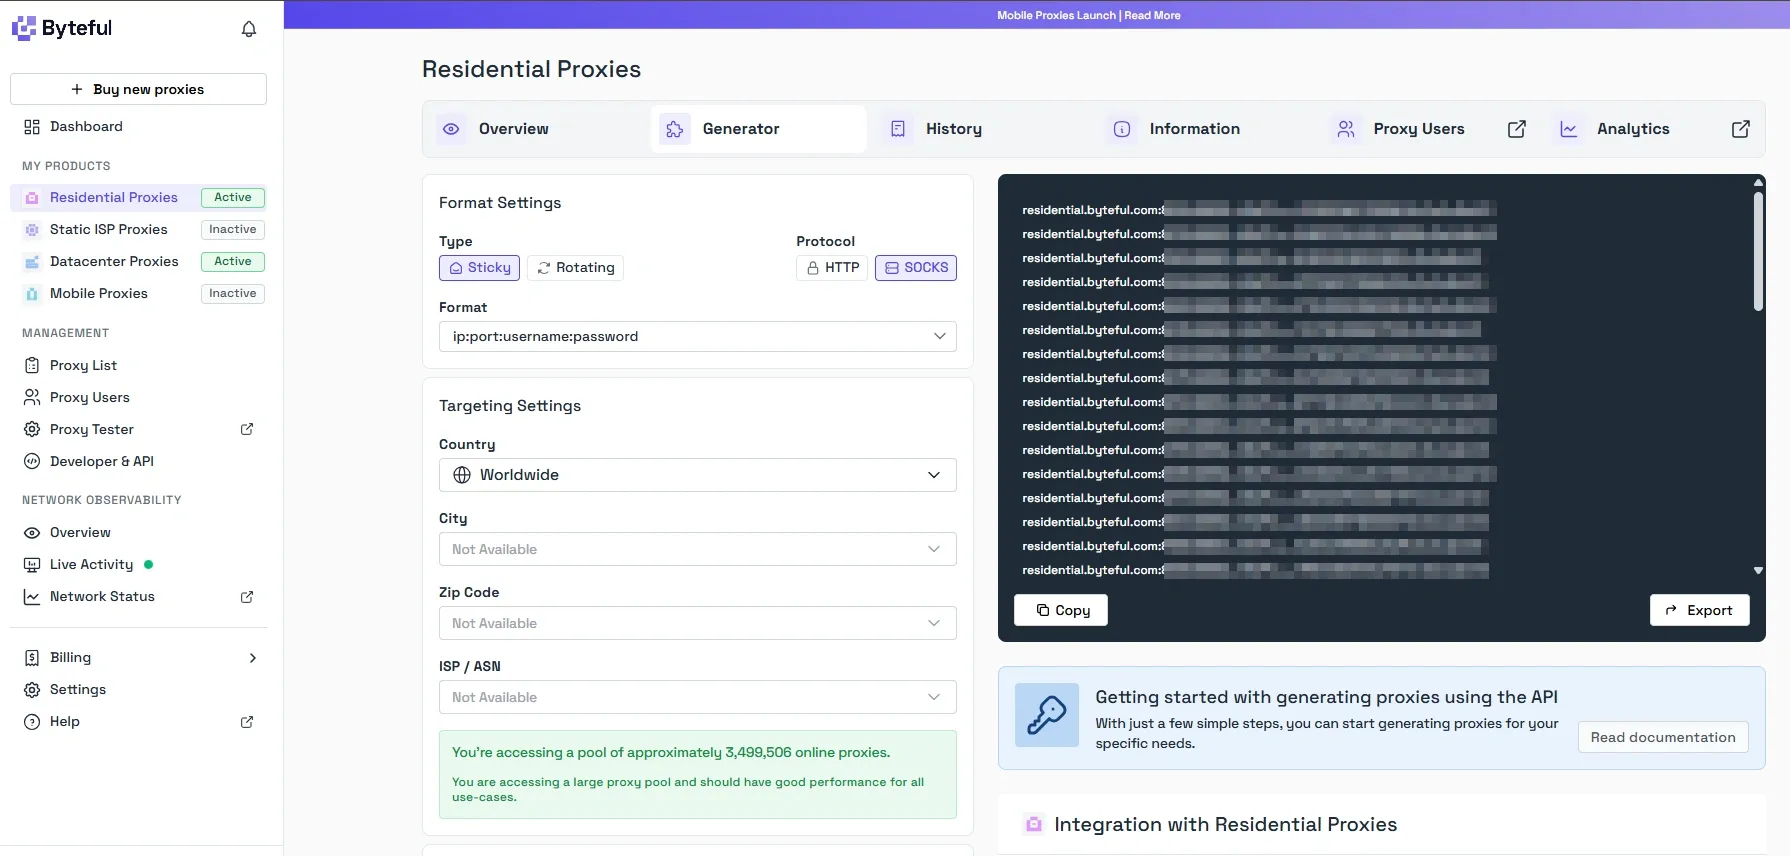Open the Proxy Users tab
Viewport: 1790px width, 856px height.
coord(1430,129)
